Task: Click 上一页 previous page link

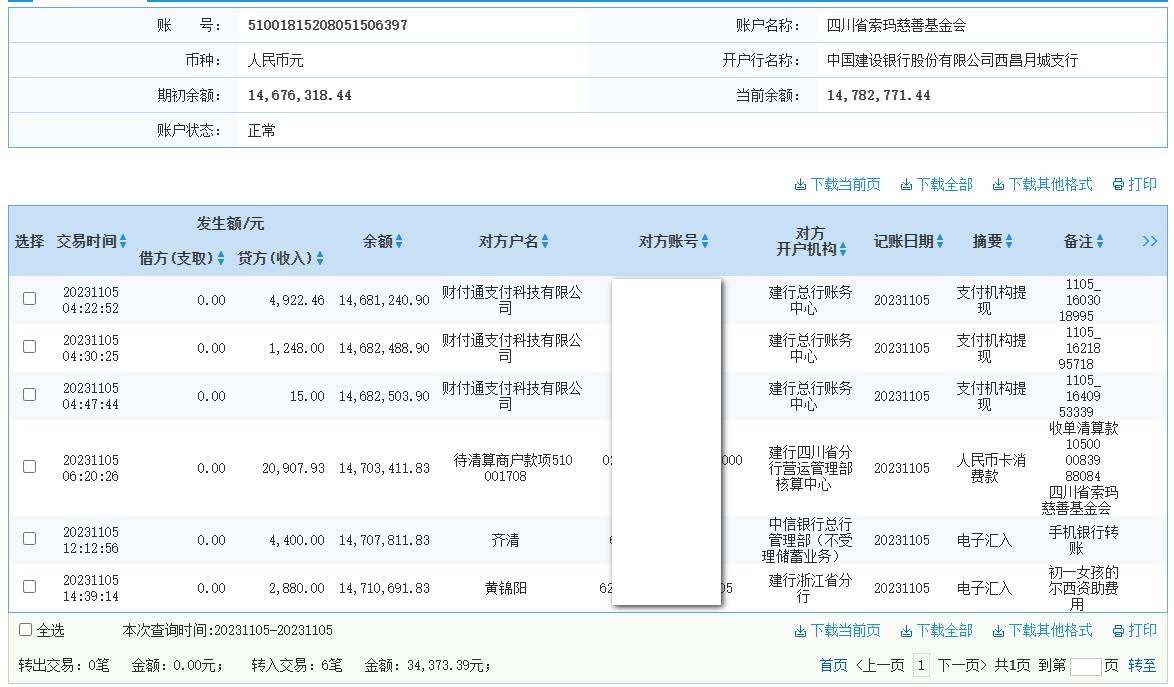Action: [x=880, y=665]
